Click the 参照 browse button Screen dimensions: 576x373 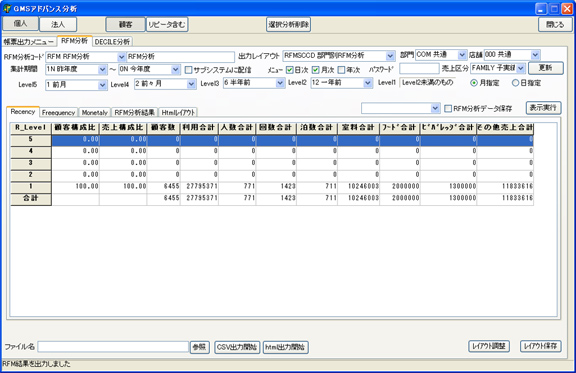[x=199, y=347]
